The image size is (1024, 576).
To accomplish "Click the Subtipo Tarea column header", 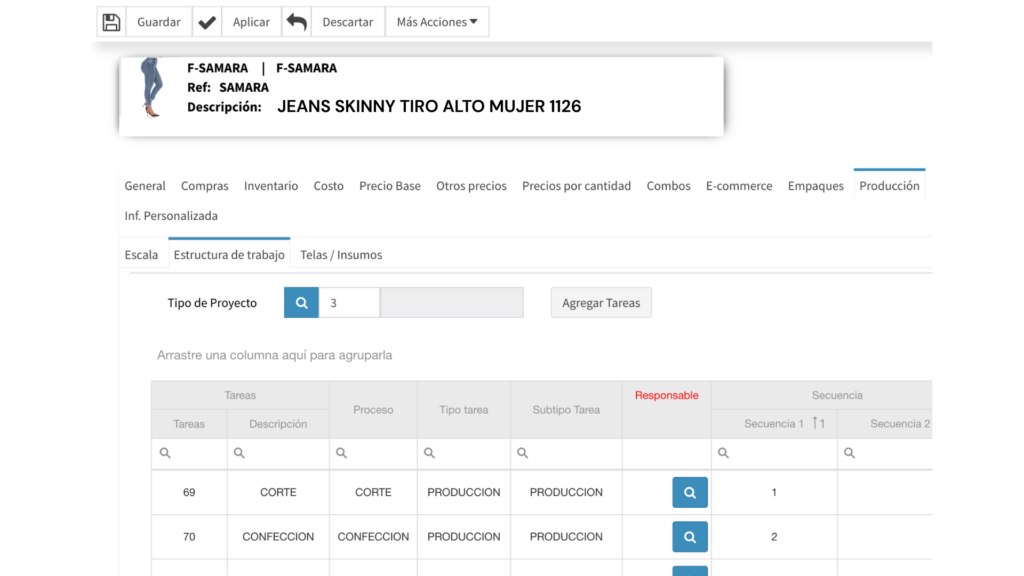I will point(566,410).
